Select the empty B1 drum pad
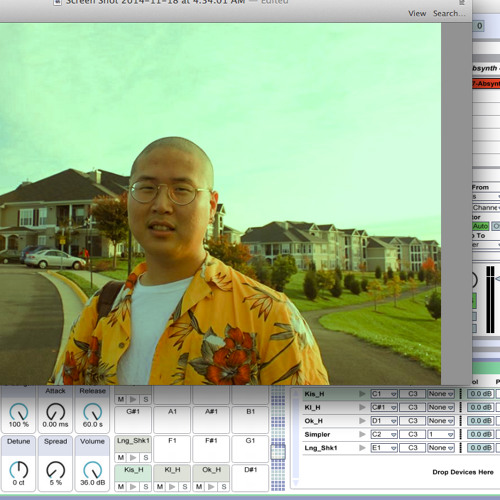This screenshot has height=500, width=500. (250, 420)
